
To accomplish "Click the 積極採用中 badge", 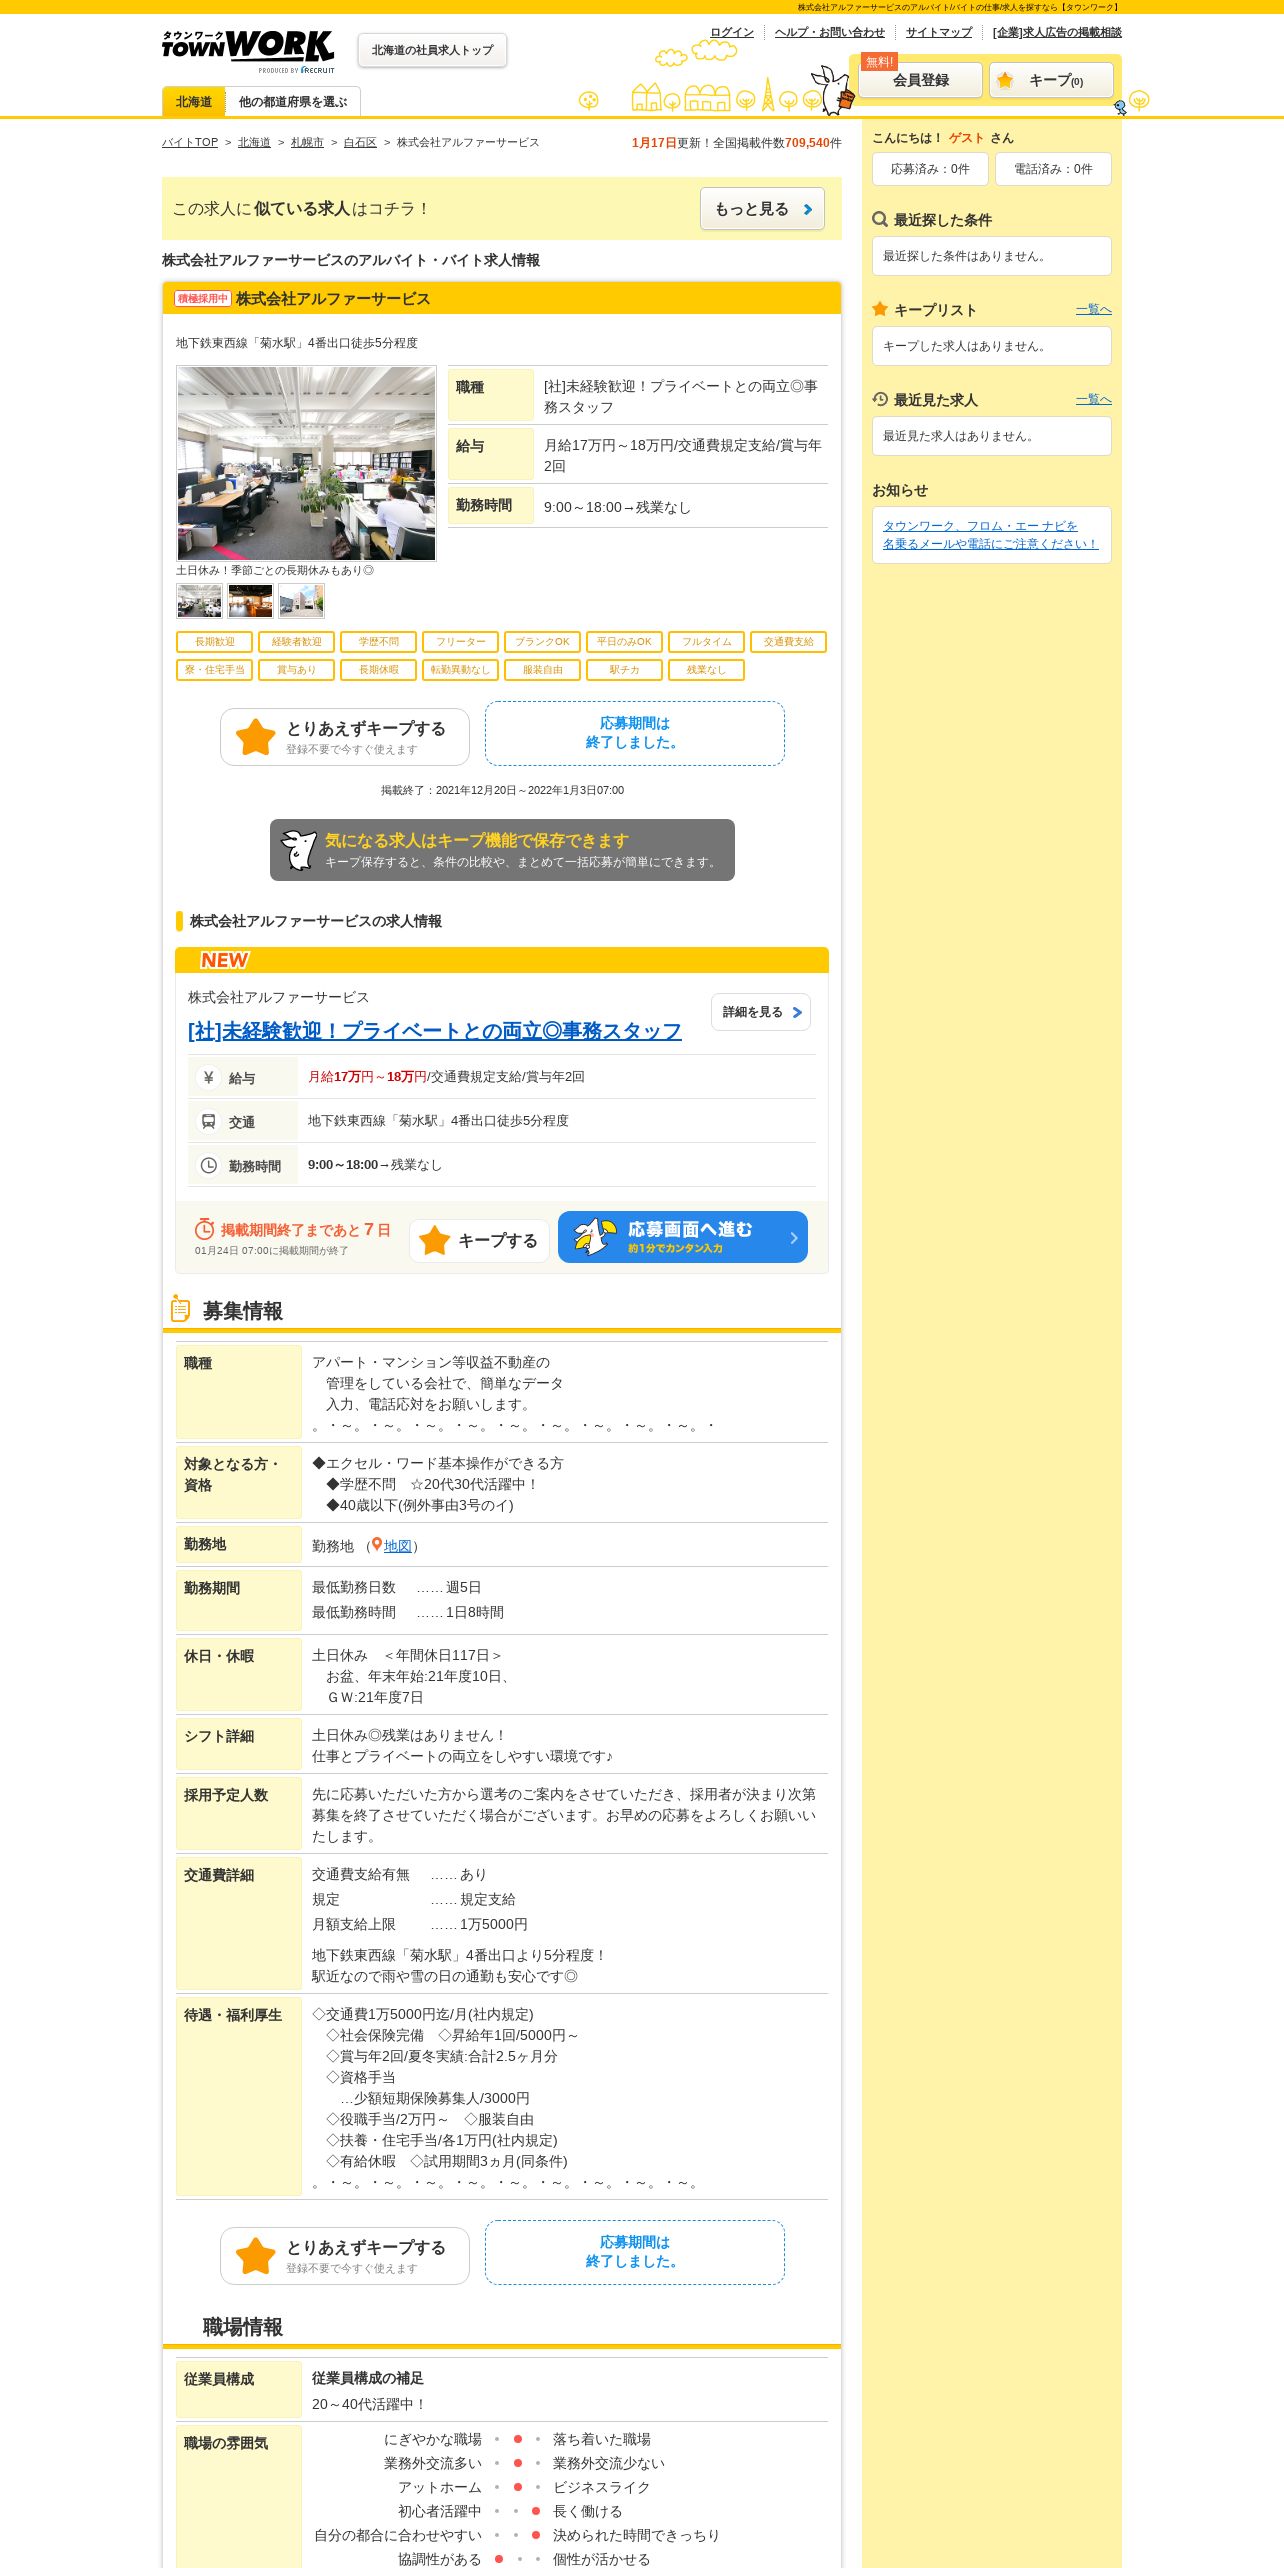I will click(203, 299).
